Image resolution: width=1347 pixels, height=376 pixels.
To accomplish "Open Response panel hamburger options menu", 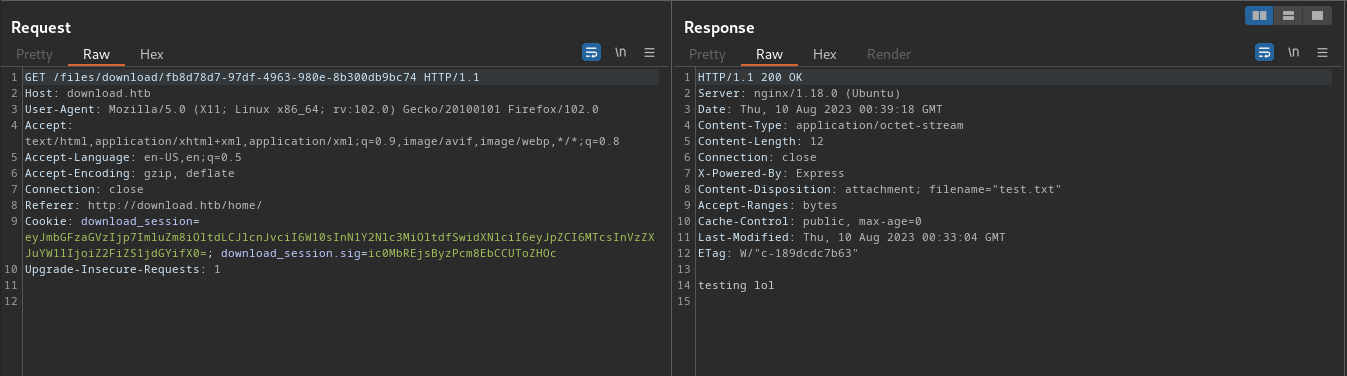I will [x=1322, y=52].
